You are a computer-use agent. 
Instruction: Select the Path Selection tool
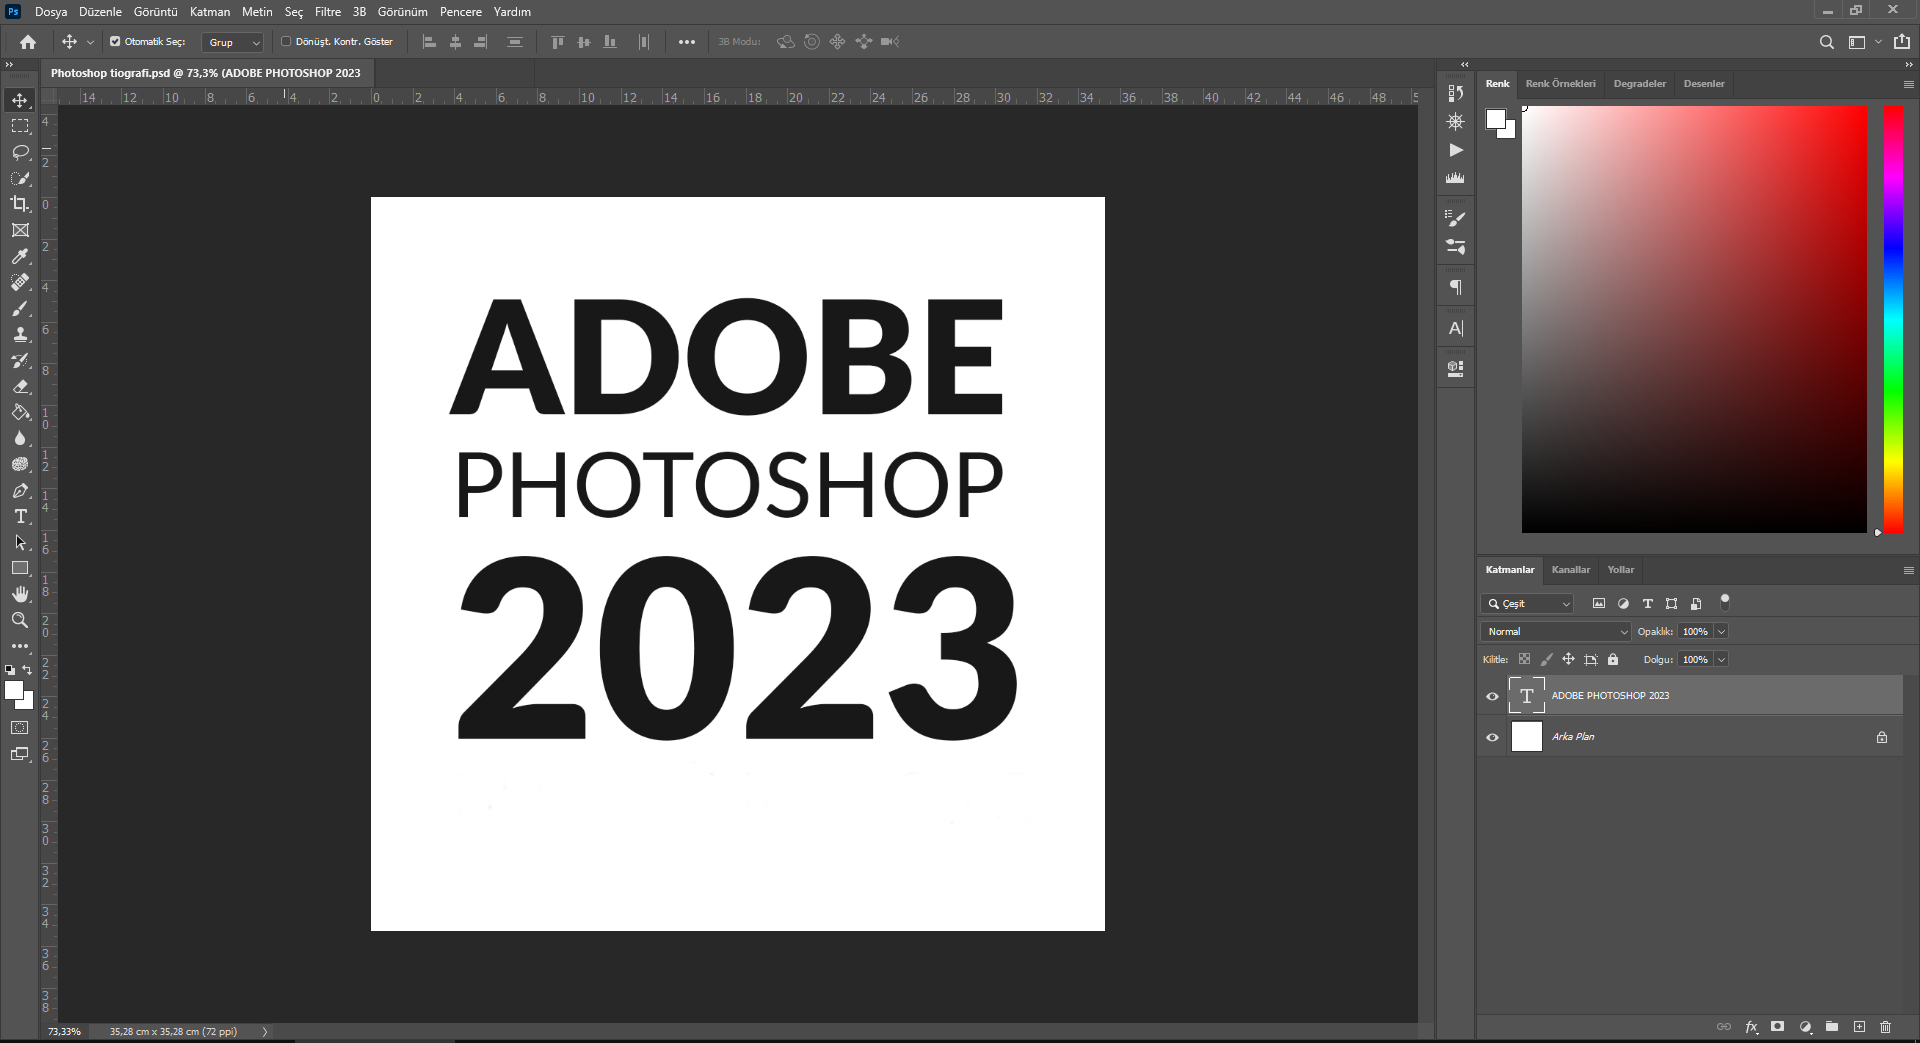[x=20, y=542]
